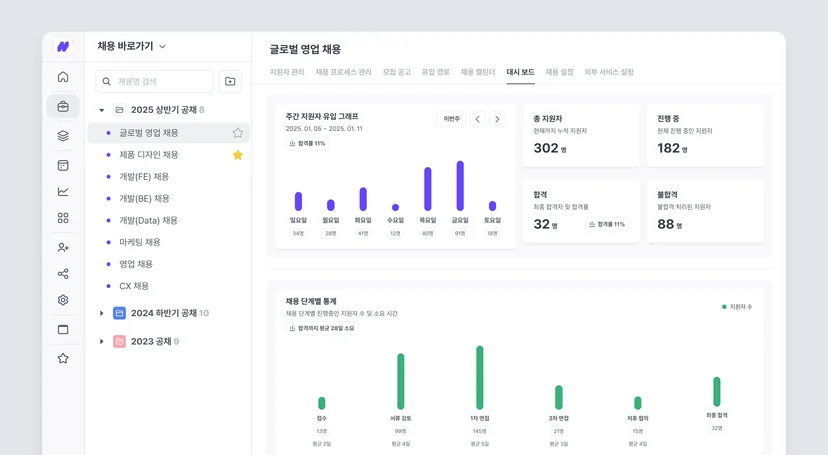Click the 2025. 01. 05 ~ 2025. 01. 11 date range
This screenshot has height=455, width=828.
tap(324, 128)
